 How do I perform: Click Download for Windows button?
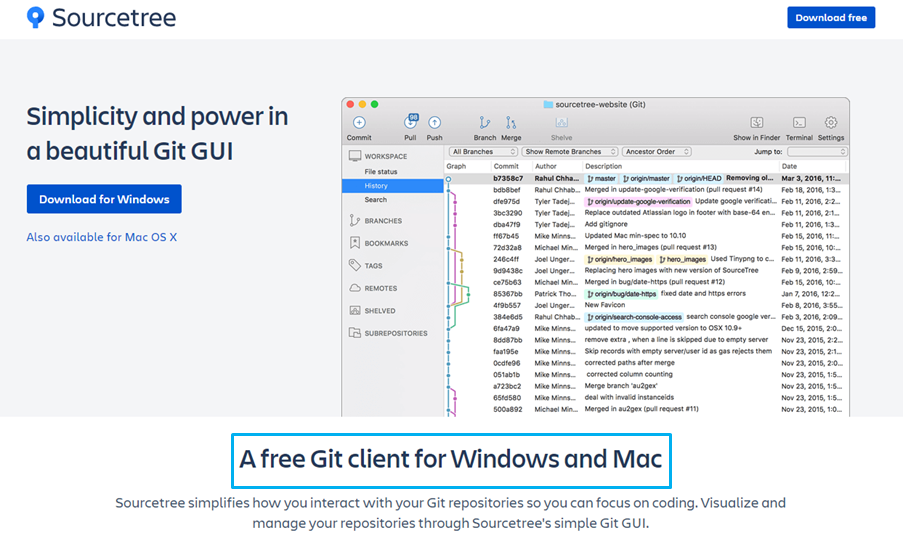tap(104, 199)
